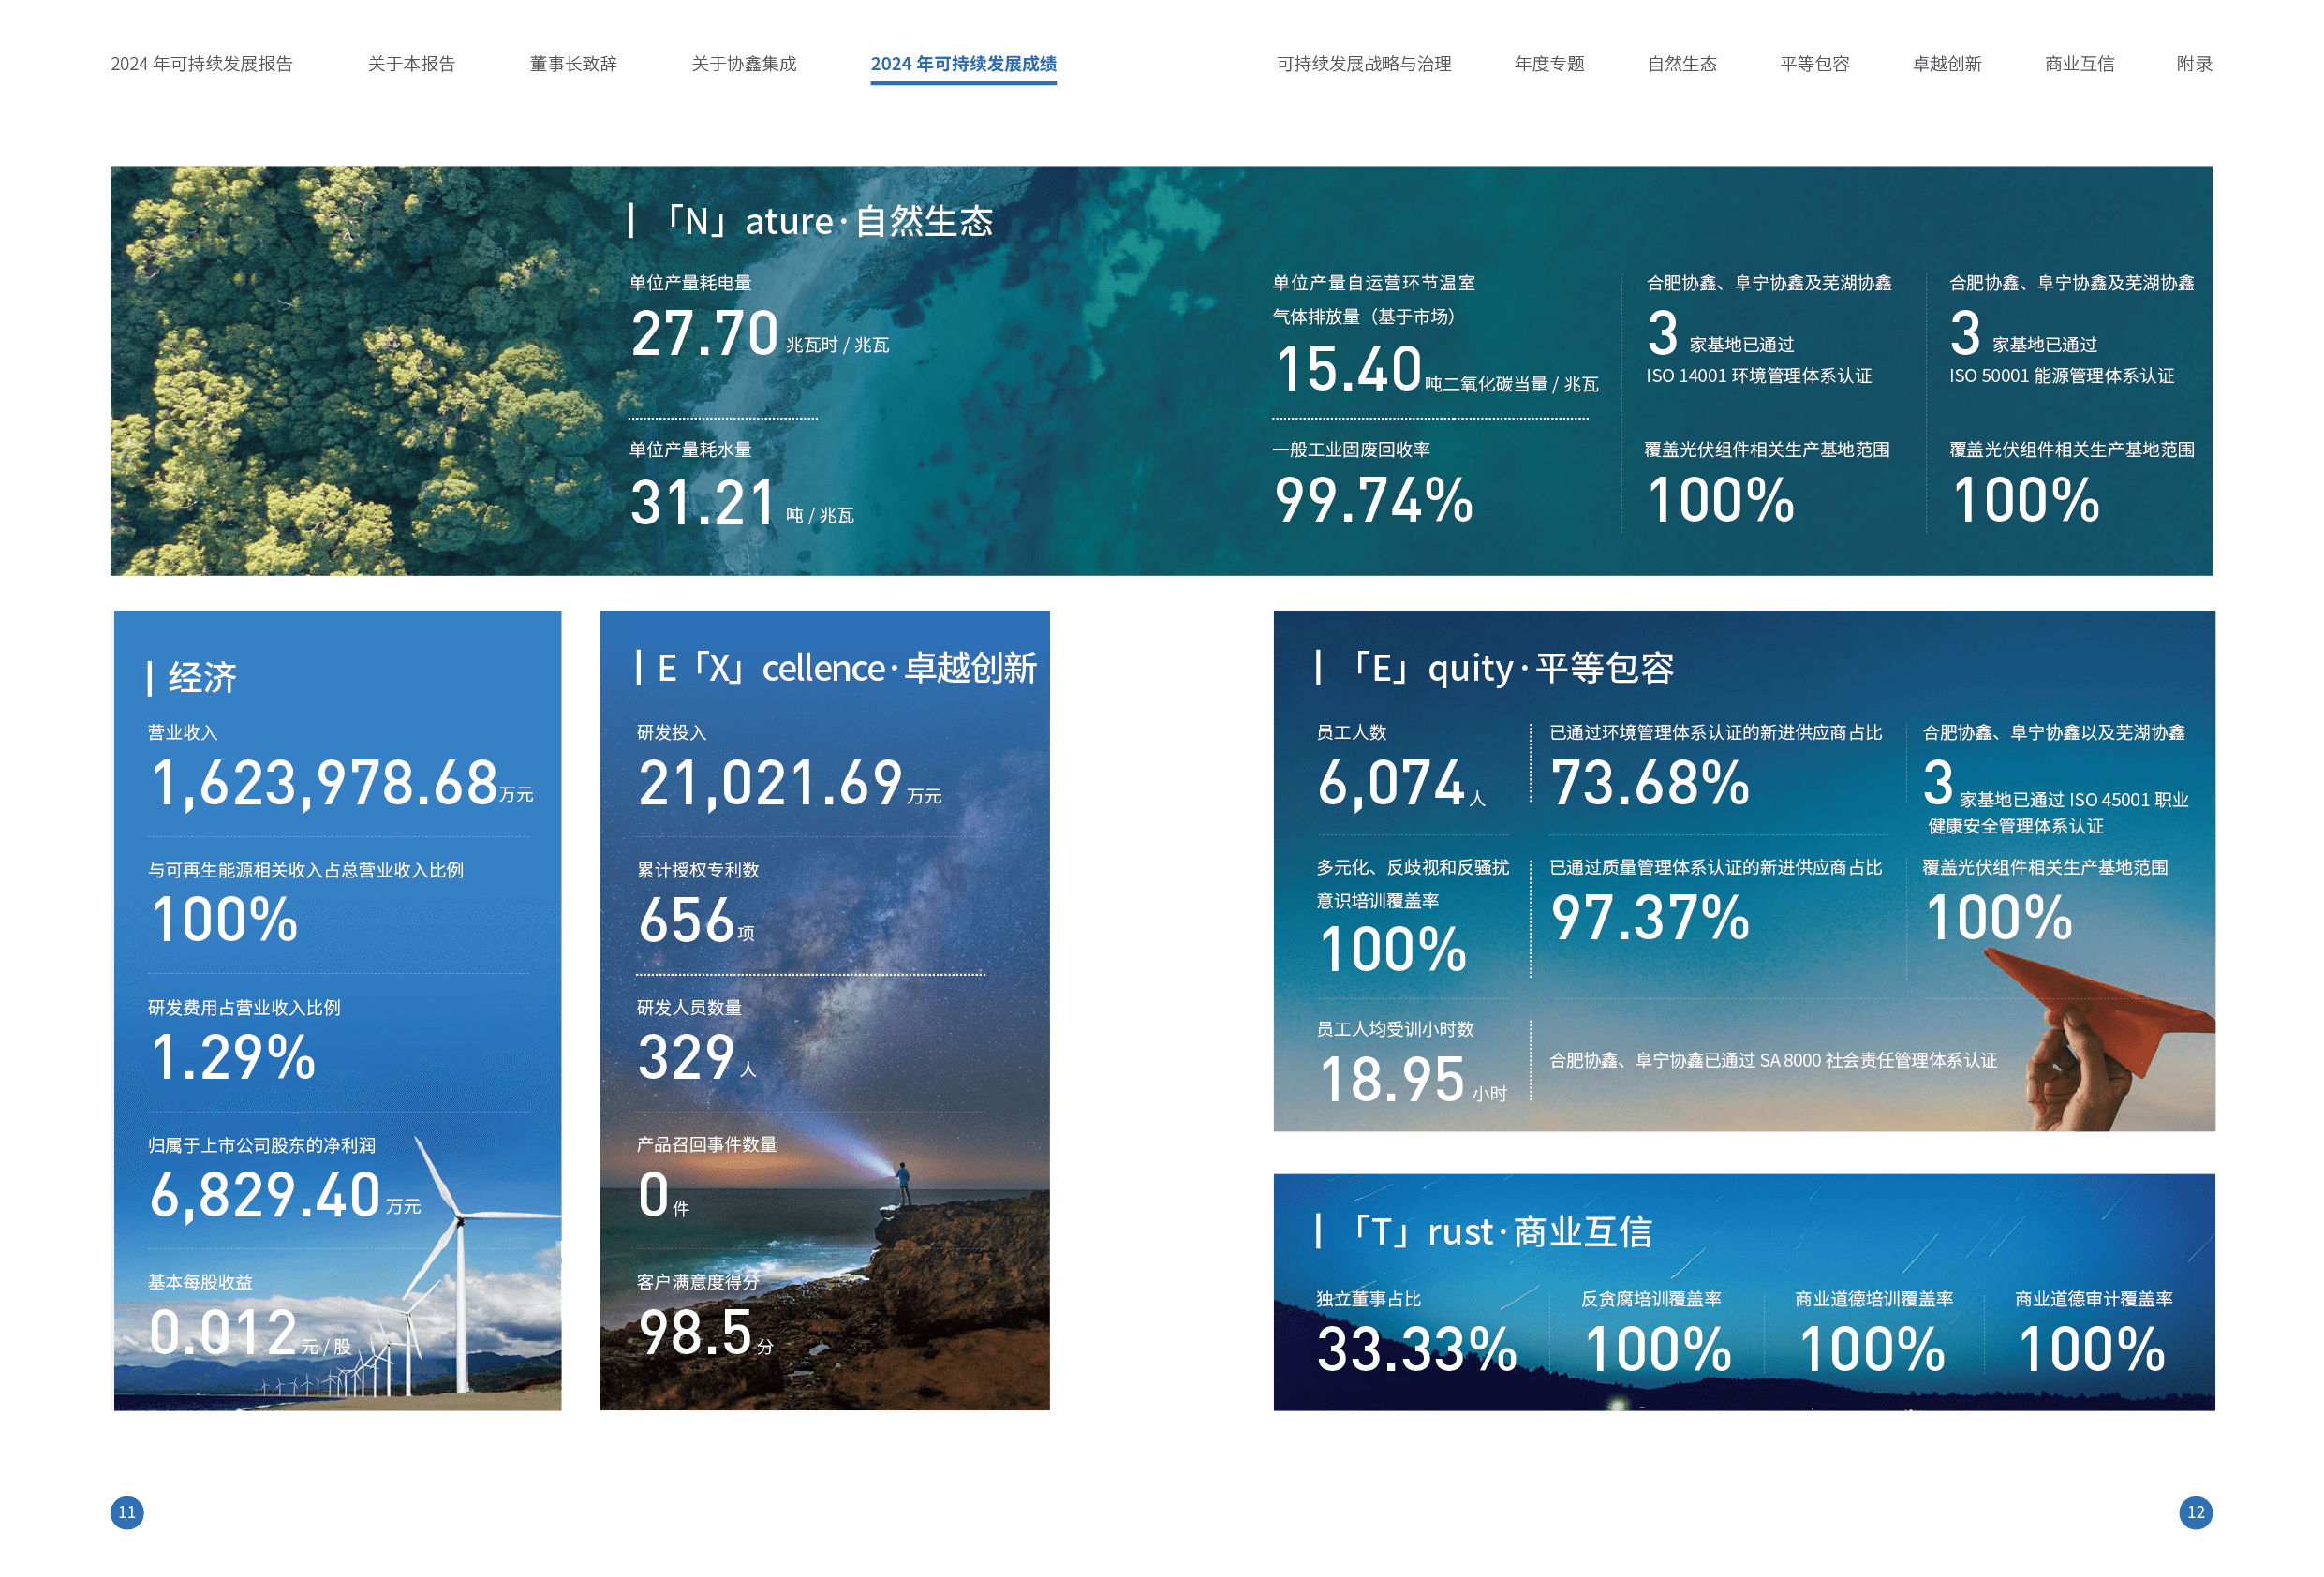
Task: Navigate to the 自然生态 section
Action: [1681, 64]
